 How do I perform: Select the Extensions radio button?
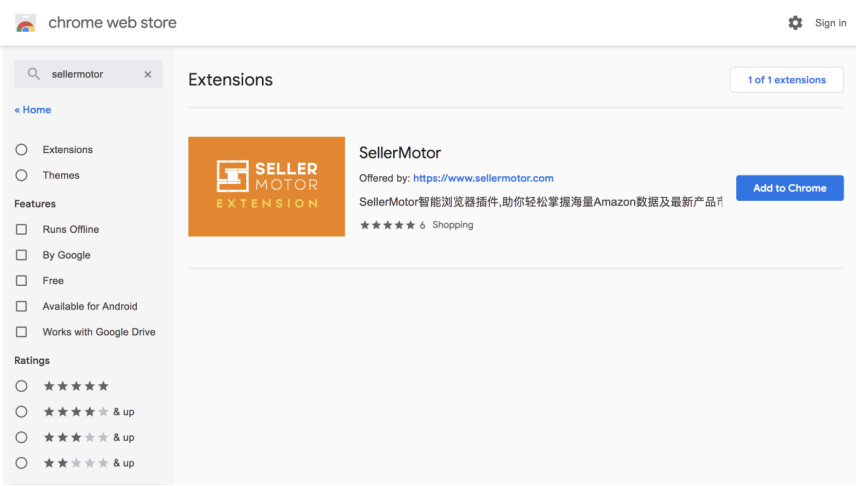click(21, 150)
